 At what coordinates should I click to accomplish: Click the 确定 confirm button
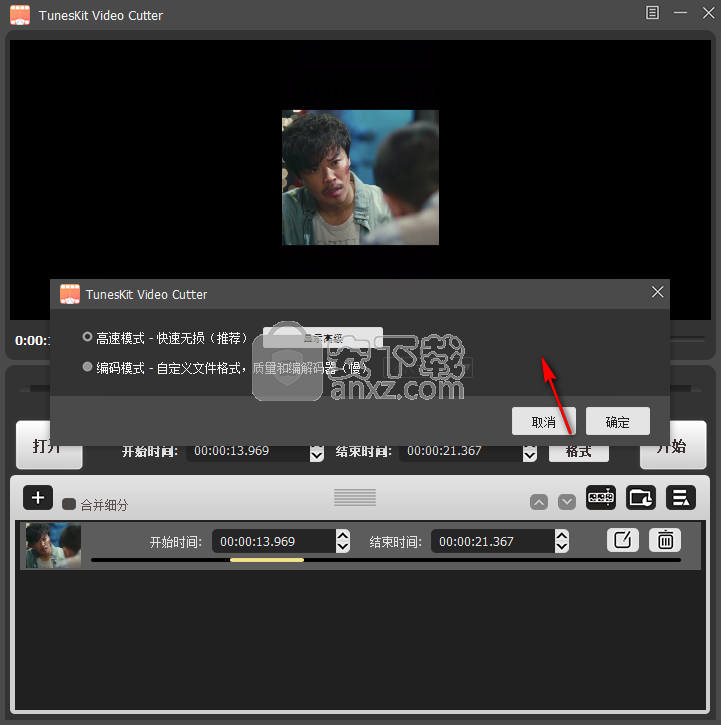click(618, 421)
